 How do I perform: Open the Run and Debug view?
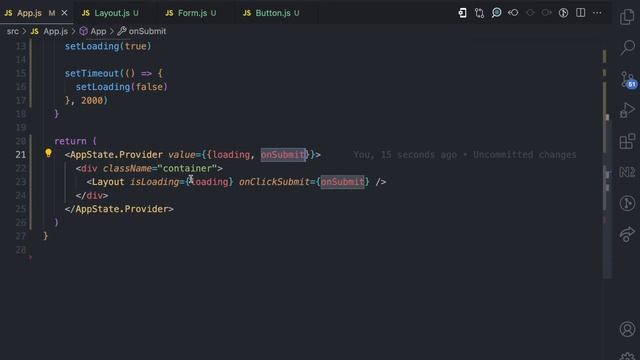coord(627,110)
